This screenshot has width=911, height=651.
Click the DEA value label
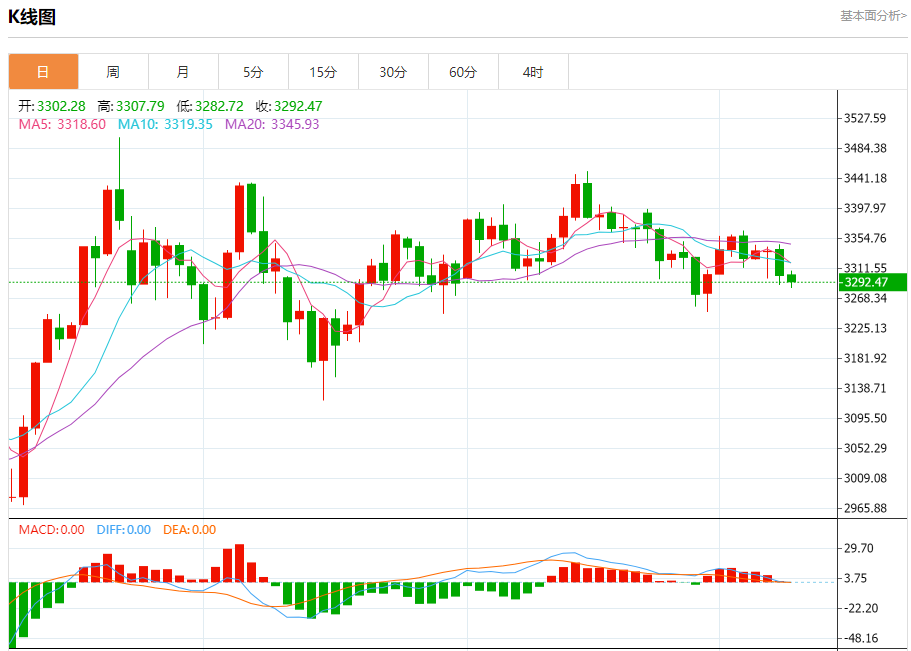189,530
